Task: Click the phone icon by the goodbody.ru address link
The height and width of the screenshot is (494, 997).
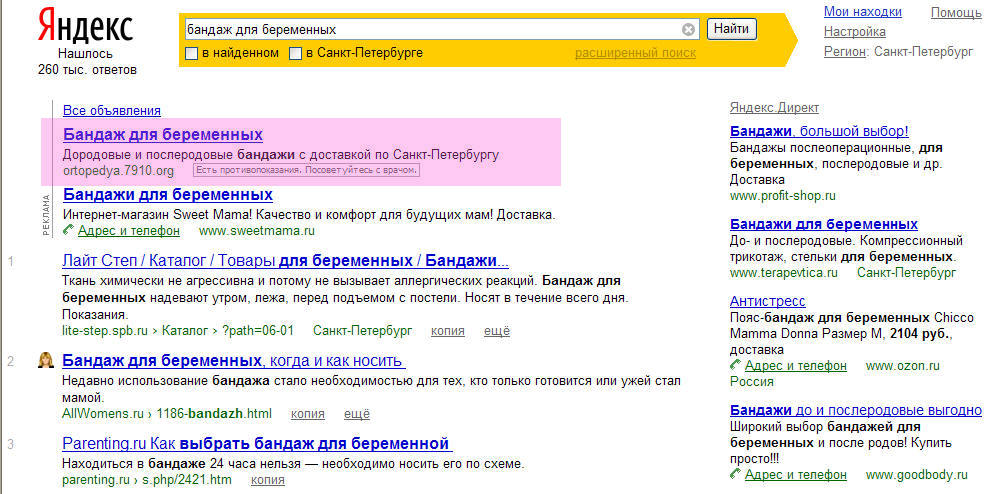Action: pos(736,474)
